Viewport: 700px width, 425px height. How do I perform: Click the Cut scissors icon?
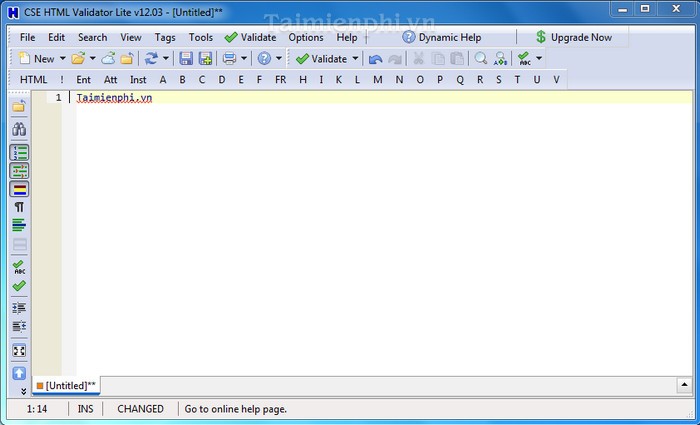click(418, 58)
